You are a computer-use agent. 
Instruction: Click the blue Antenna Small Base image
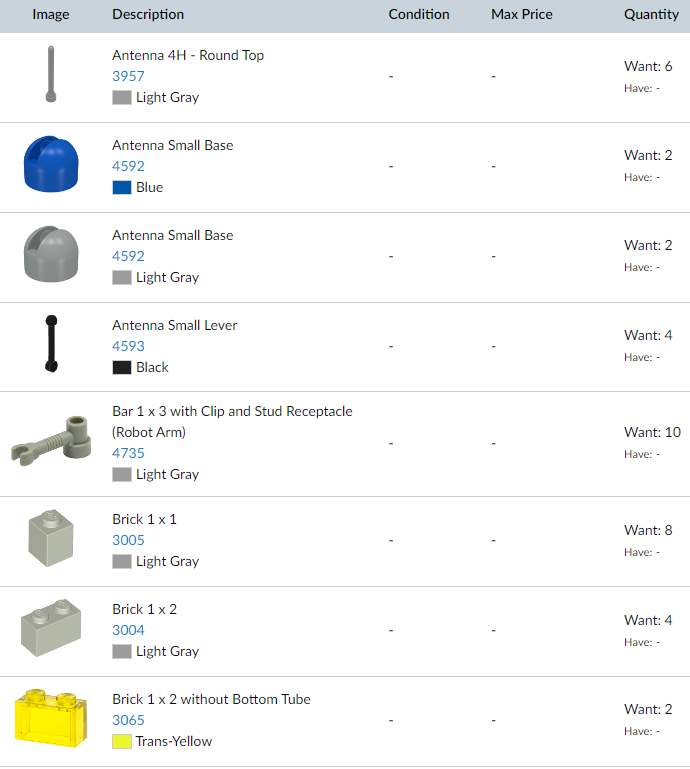point(49,165)
